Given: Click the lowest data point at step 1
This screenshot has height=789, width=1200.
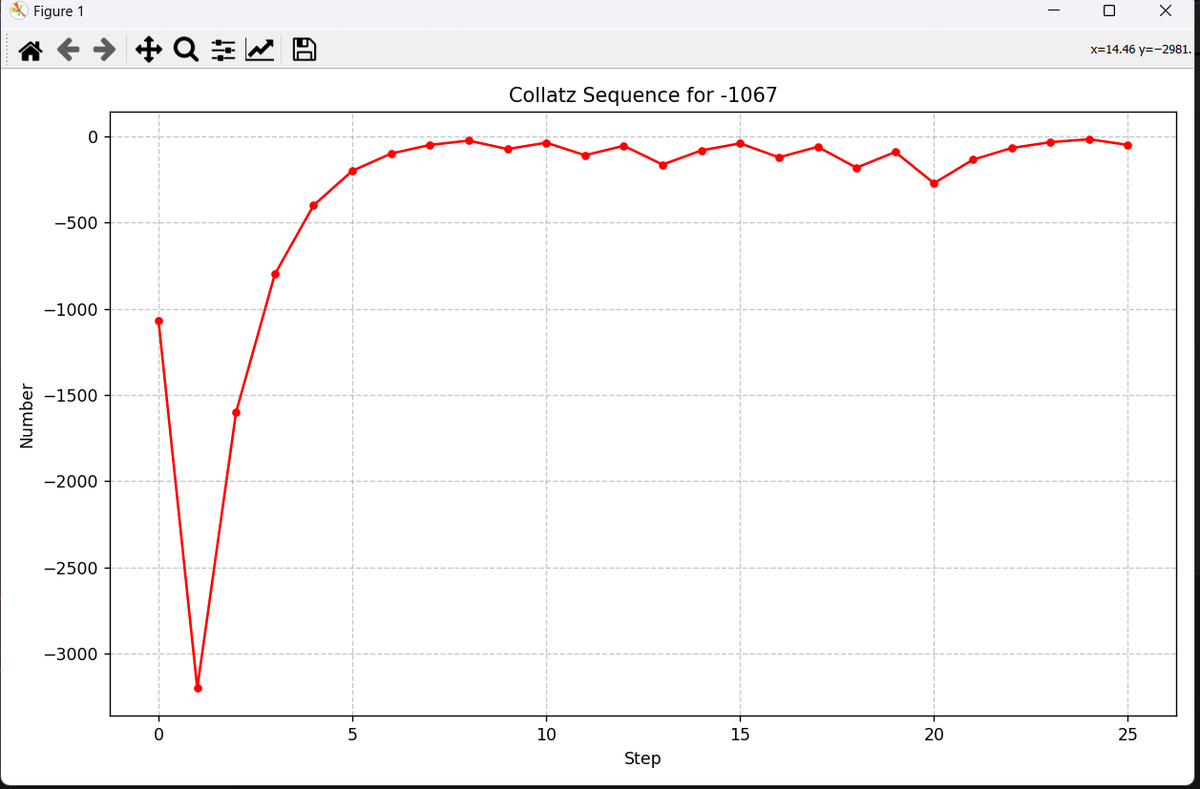Looking at the screenshot, I should coord(198,688).
